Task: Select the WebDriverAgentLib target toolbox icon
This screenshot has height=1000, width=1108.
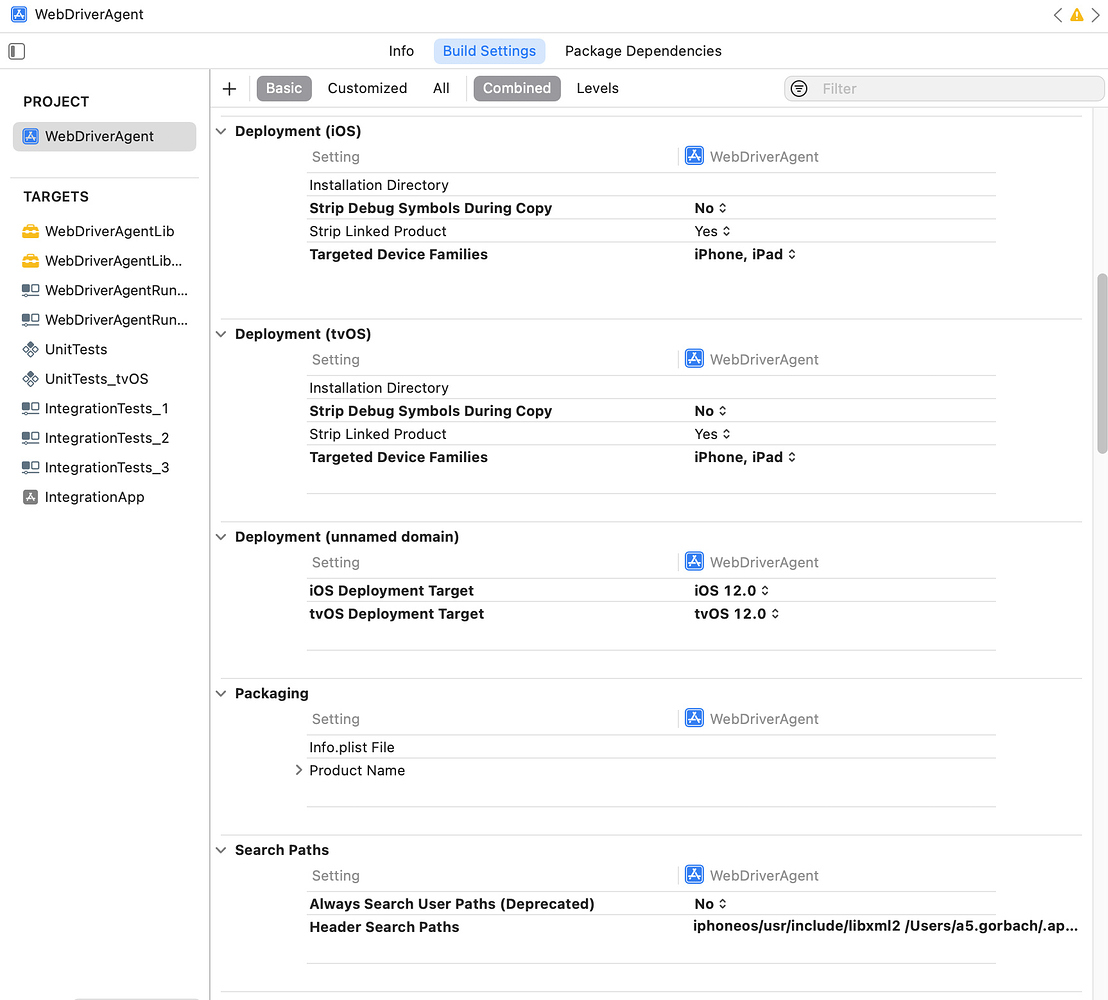Action: (x=30, y=231)
